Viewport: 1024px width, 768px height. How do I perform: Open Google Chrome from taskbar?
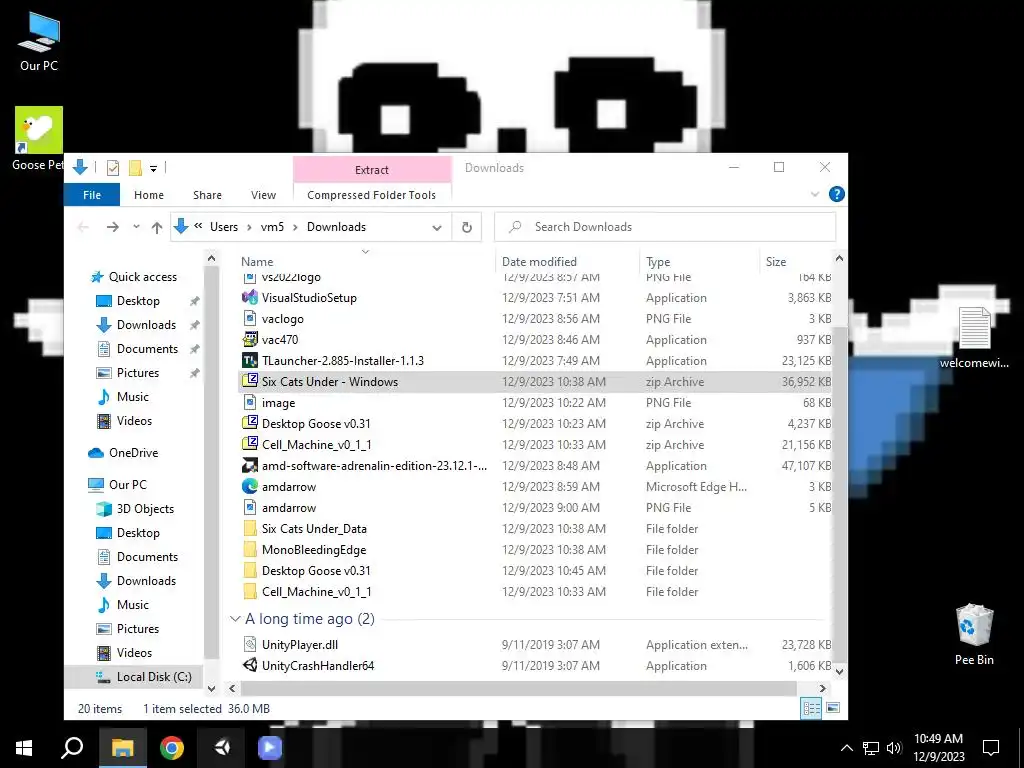coord(172,748)
